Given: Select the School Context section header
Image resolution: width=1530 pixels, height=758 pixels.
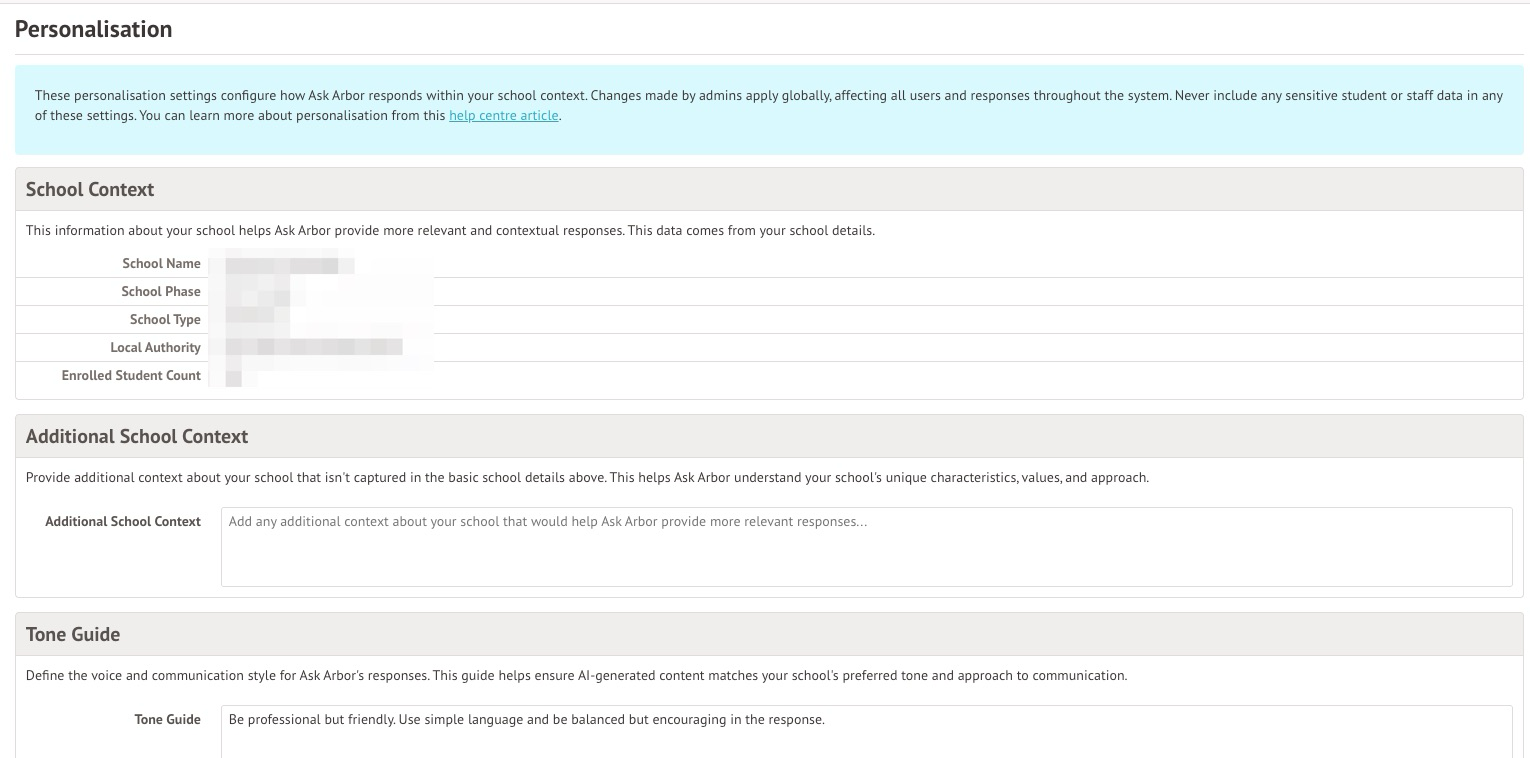Looking at the screenshot, I should pyautogui.click(x=90, y=190).
